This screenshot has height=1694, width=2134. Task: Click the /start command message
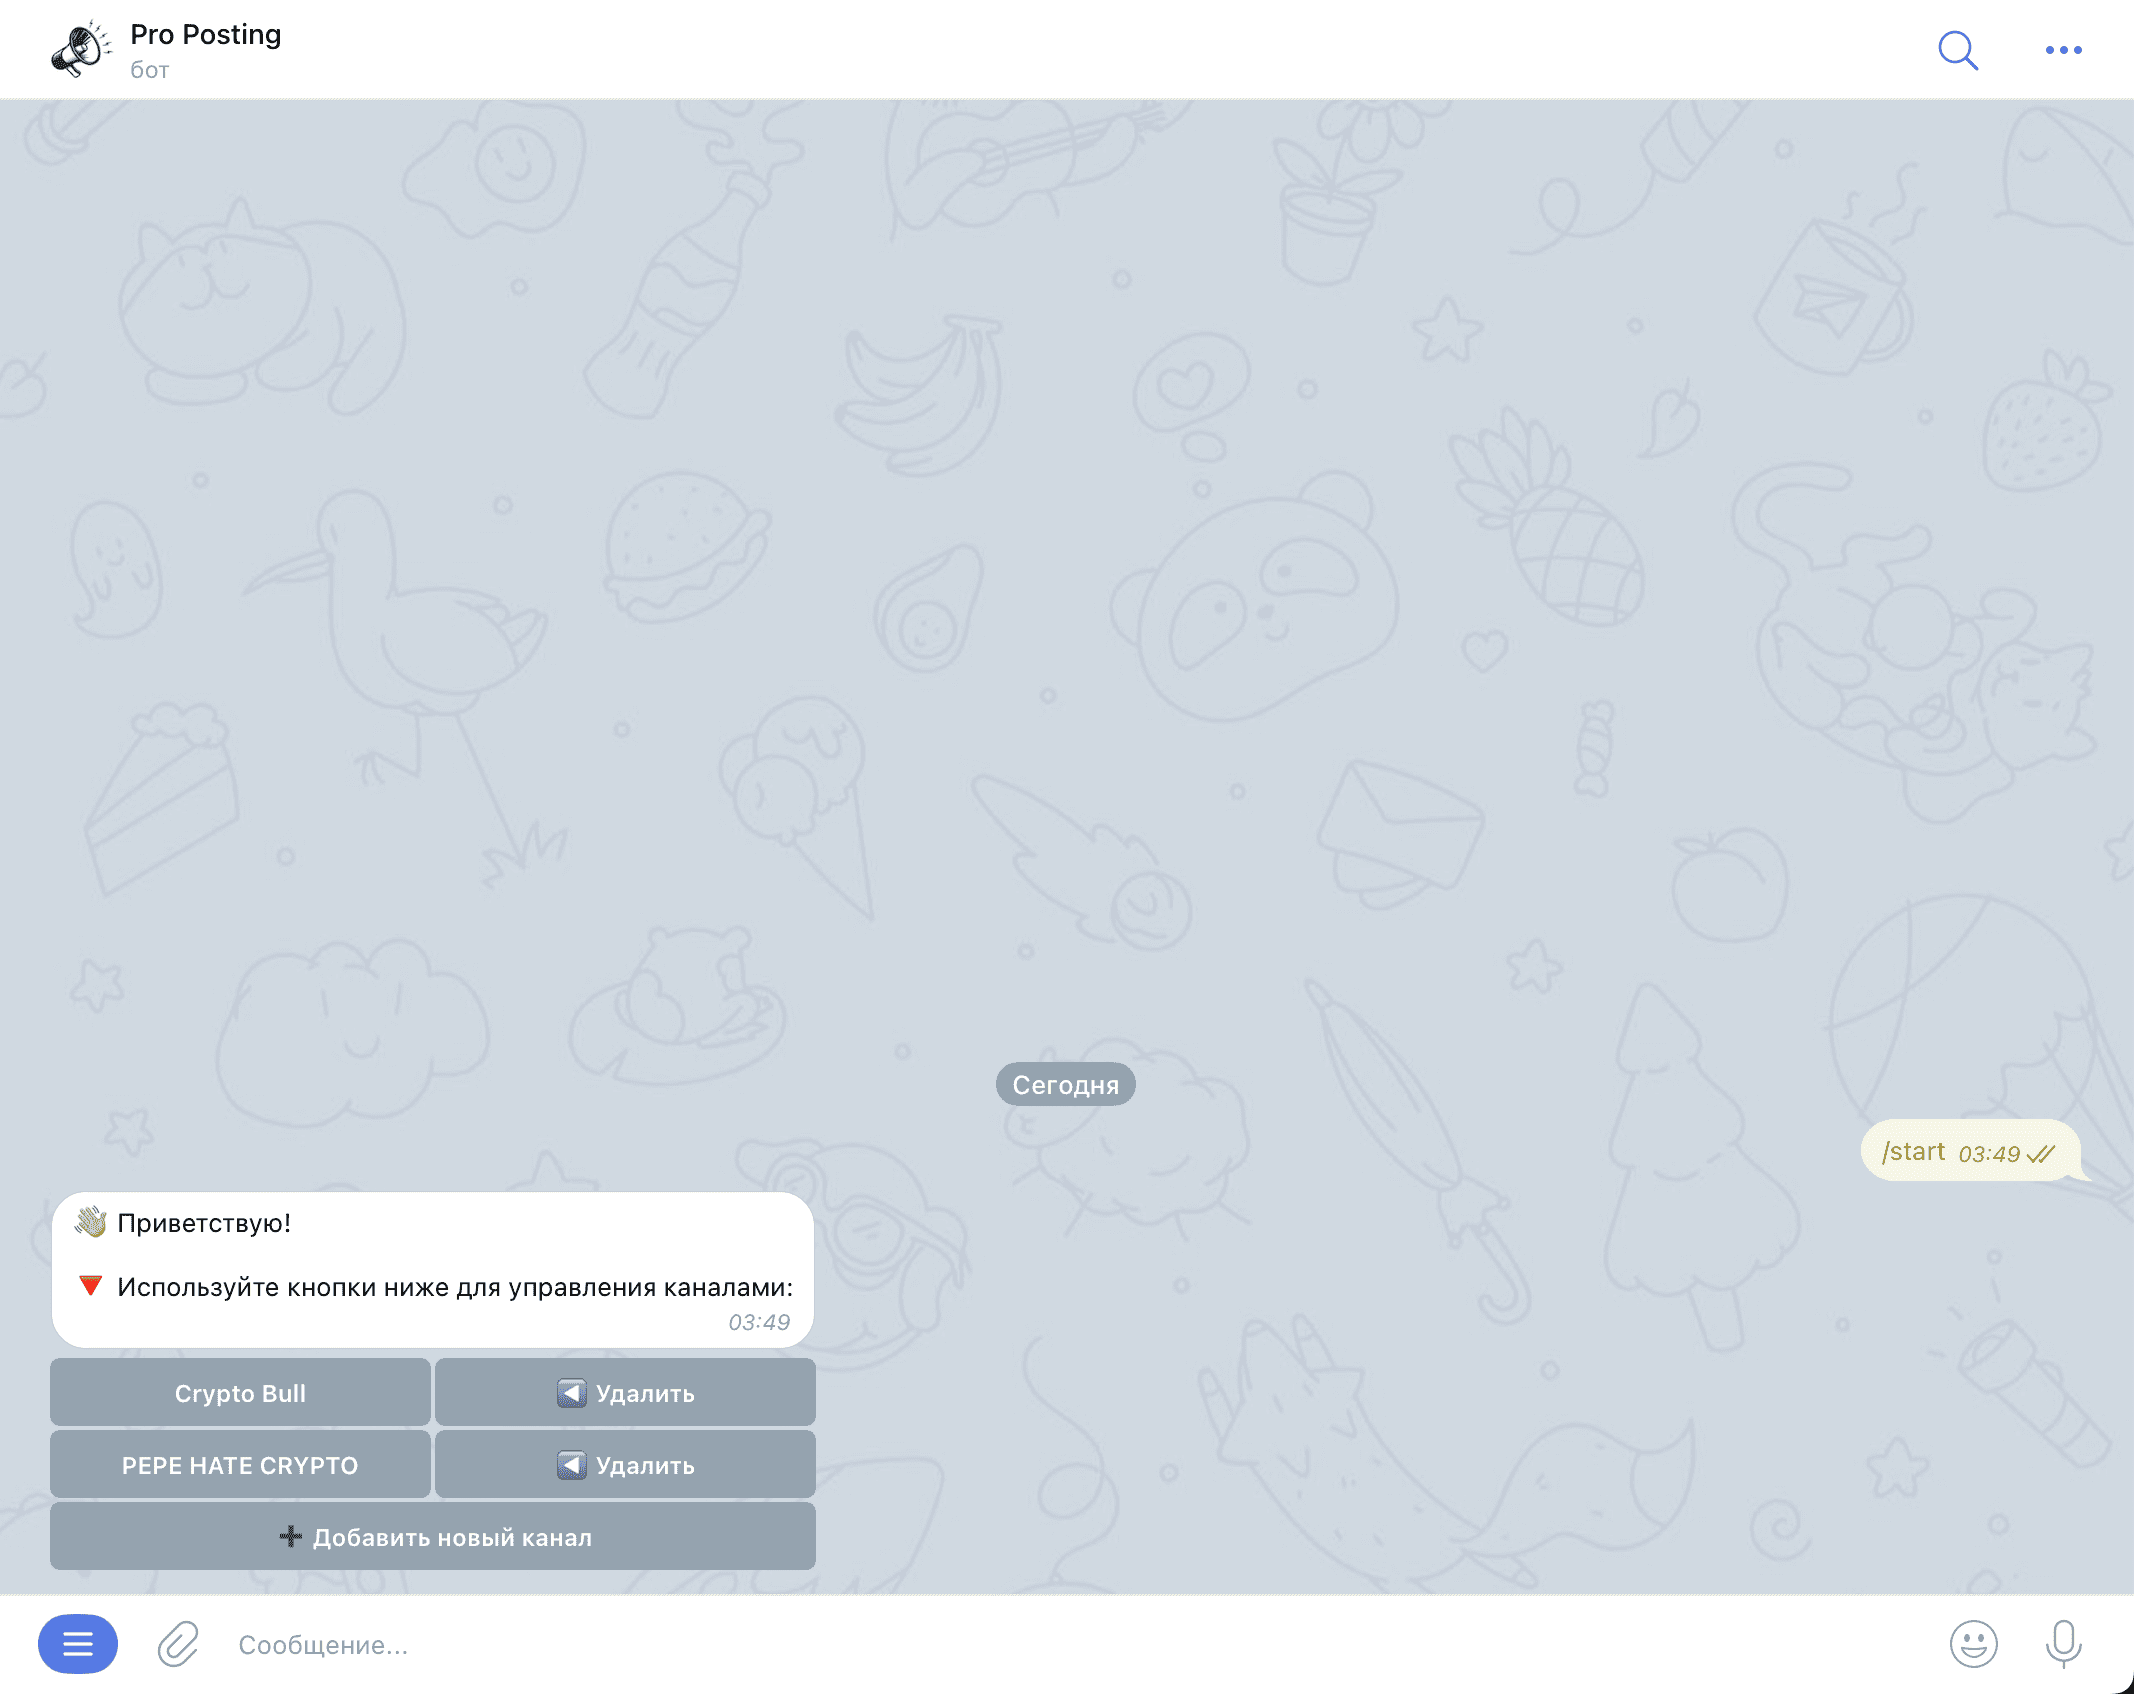1913,1151
